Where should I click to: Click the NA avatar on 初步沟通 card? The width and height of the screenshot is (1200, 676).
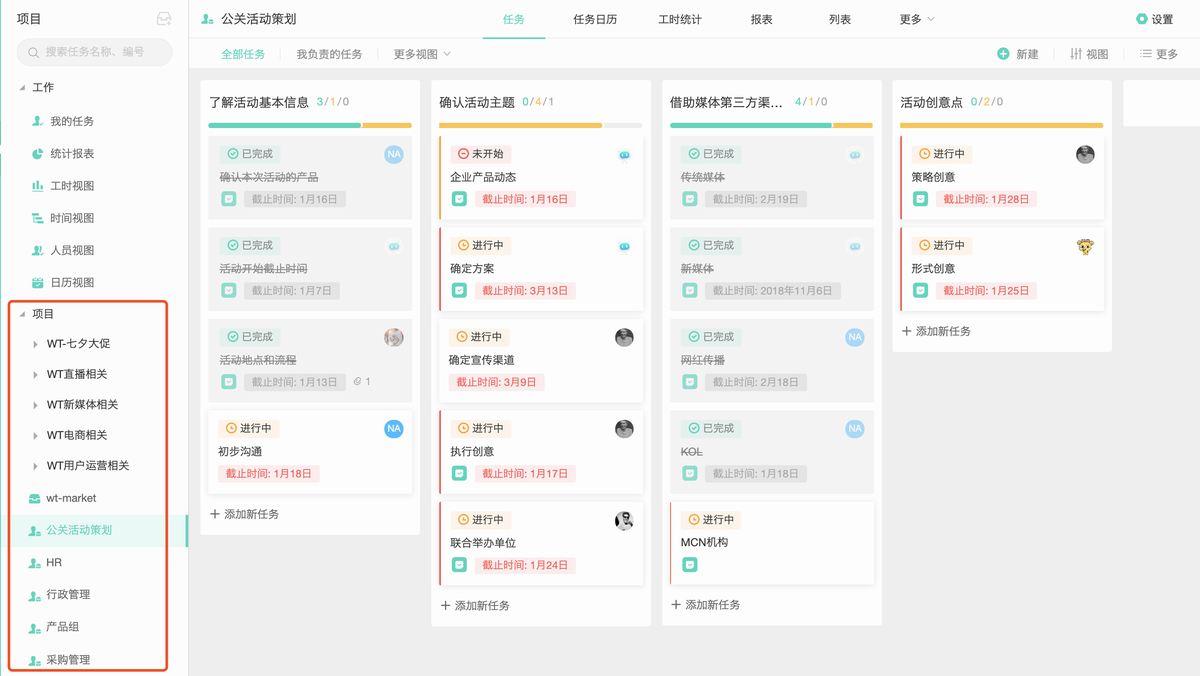coord(394,429)
